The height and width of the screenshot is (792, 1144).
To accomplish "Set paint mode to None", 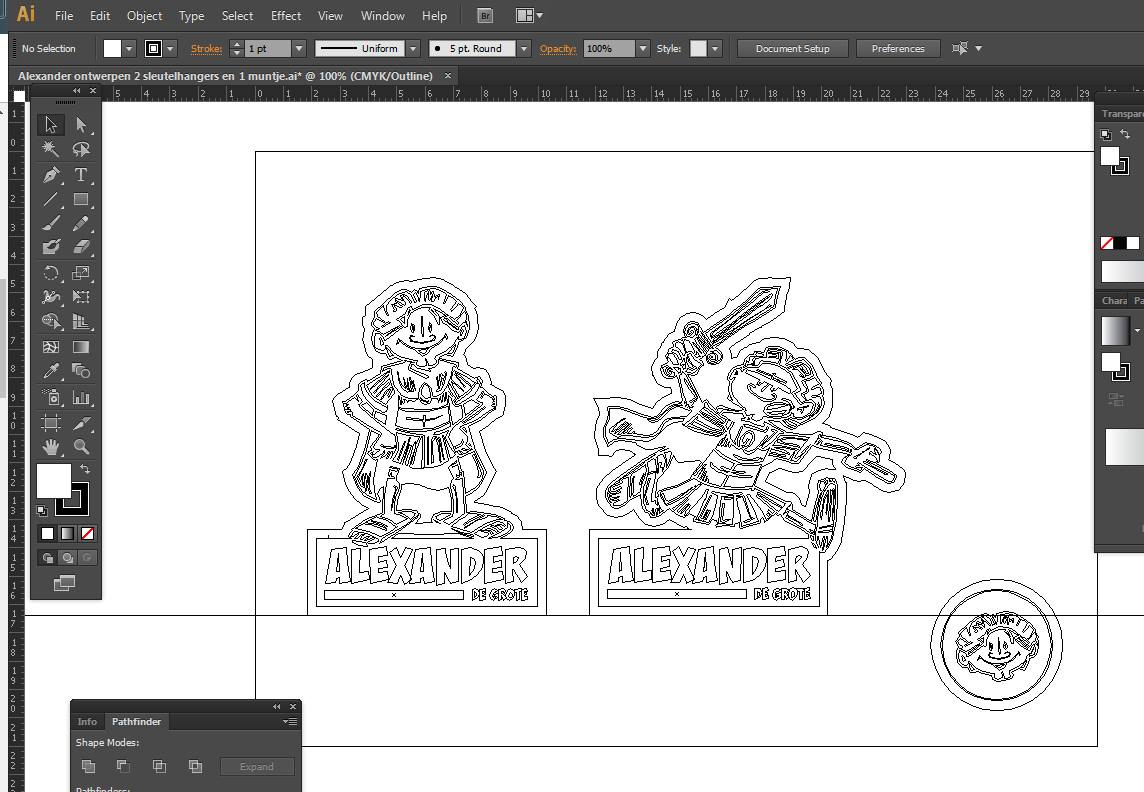I will pyautogui.click(x=87, y=533).
